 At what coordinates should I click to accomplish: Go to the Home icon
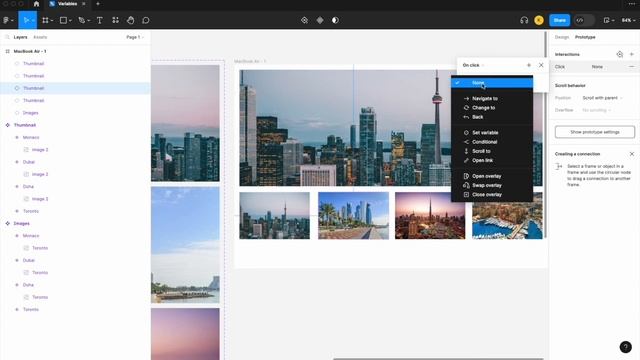[36, 4]
